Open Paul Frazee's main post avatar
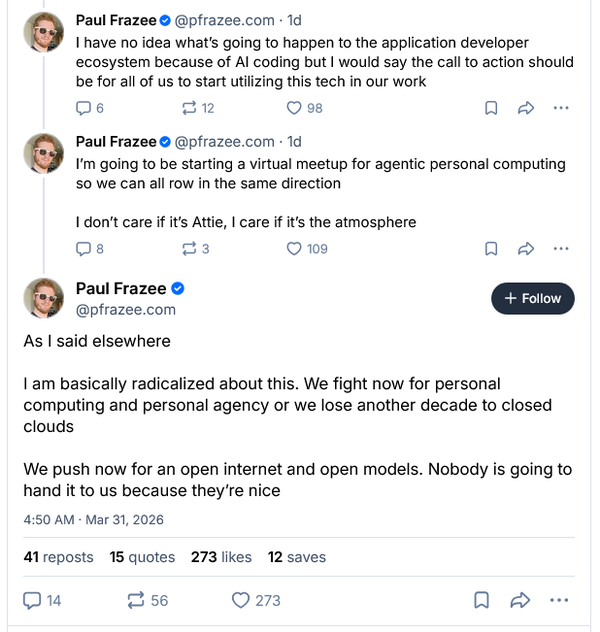This screenshot has height=632, width=600. coord(44,298)
